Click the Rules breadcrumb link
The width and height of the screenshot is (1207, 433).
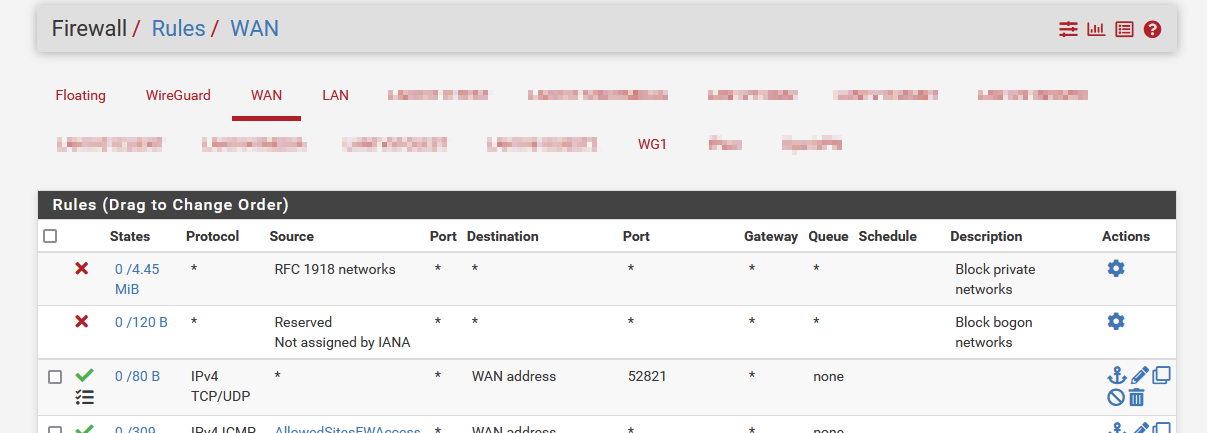tap(178, 29)
